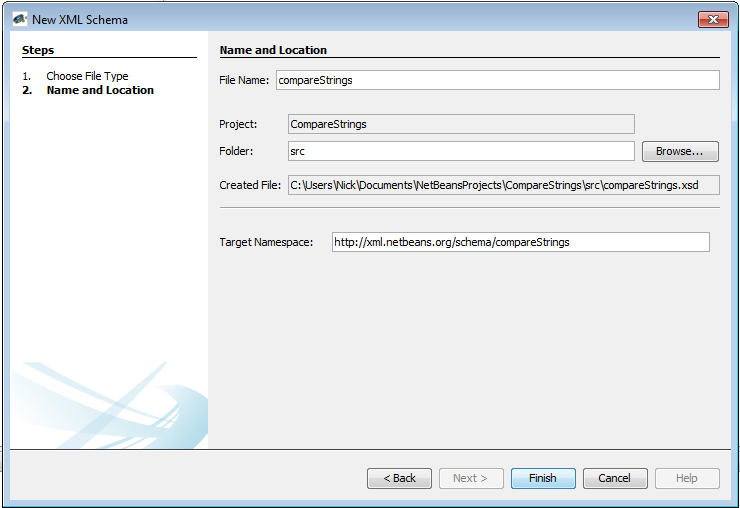Click the disabled Next > button
This screenshot has width=740, height=508.
point(471,478)
